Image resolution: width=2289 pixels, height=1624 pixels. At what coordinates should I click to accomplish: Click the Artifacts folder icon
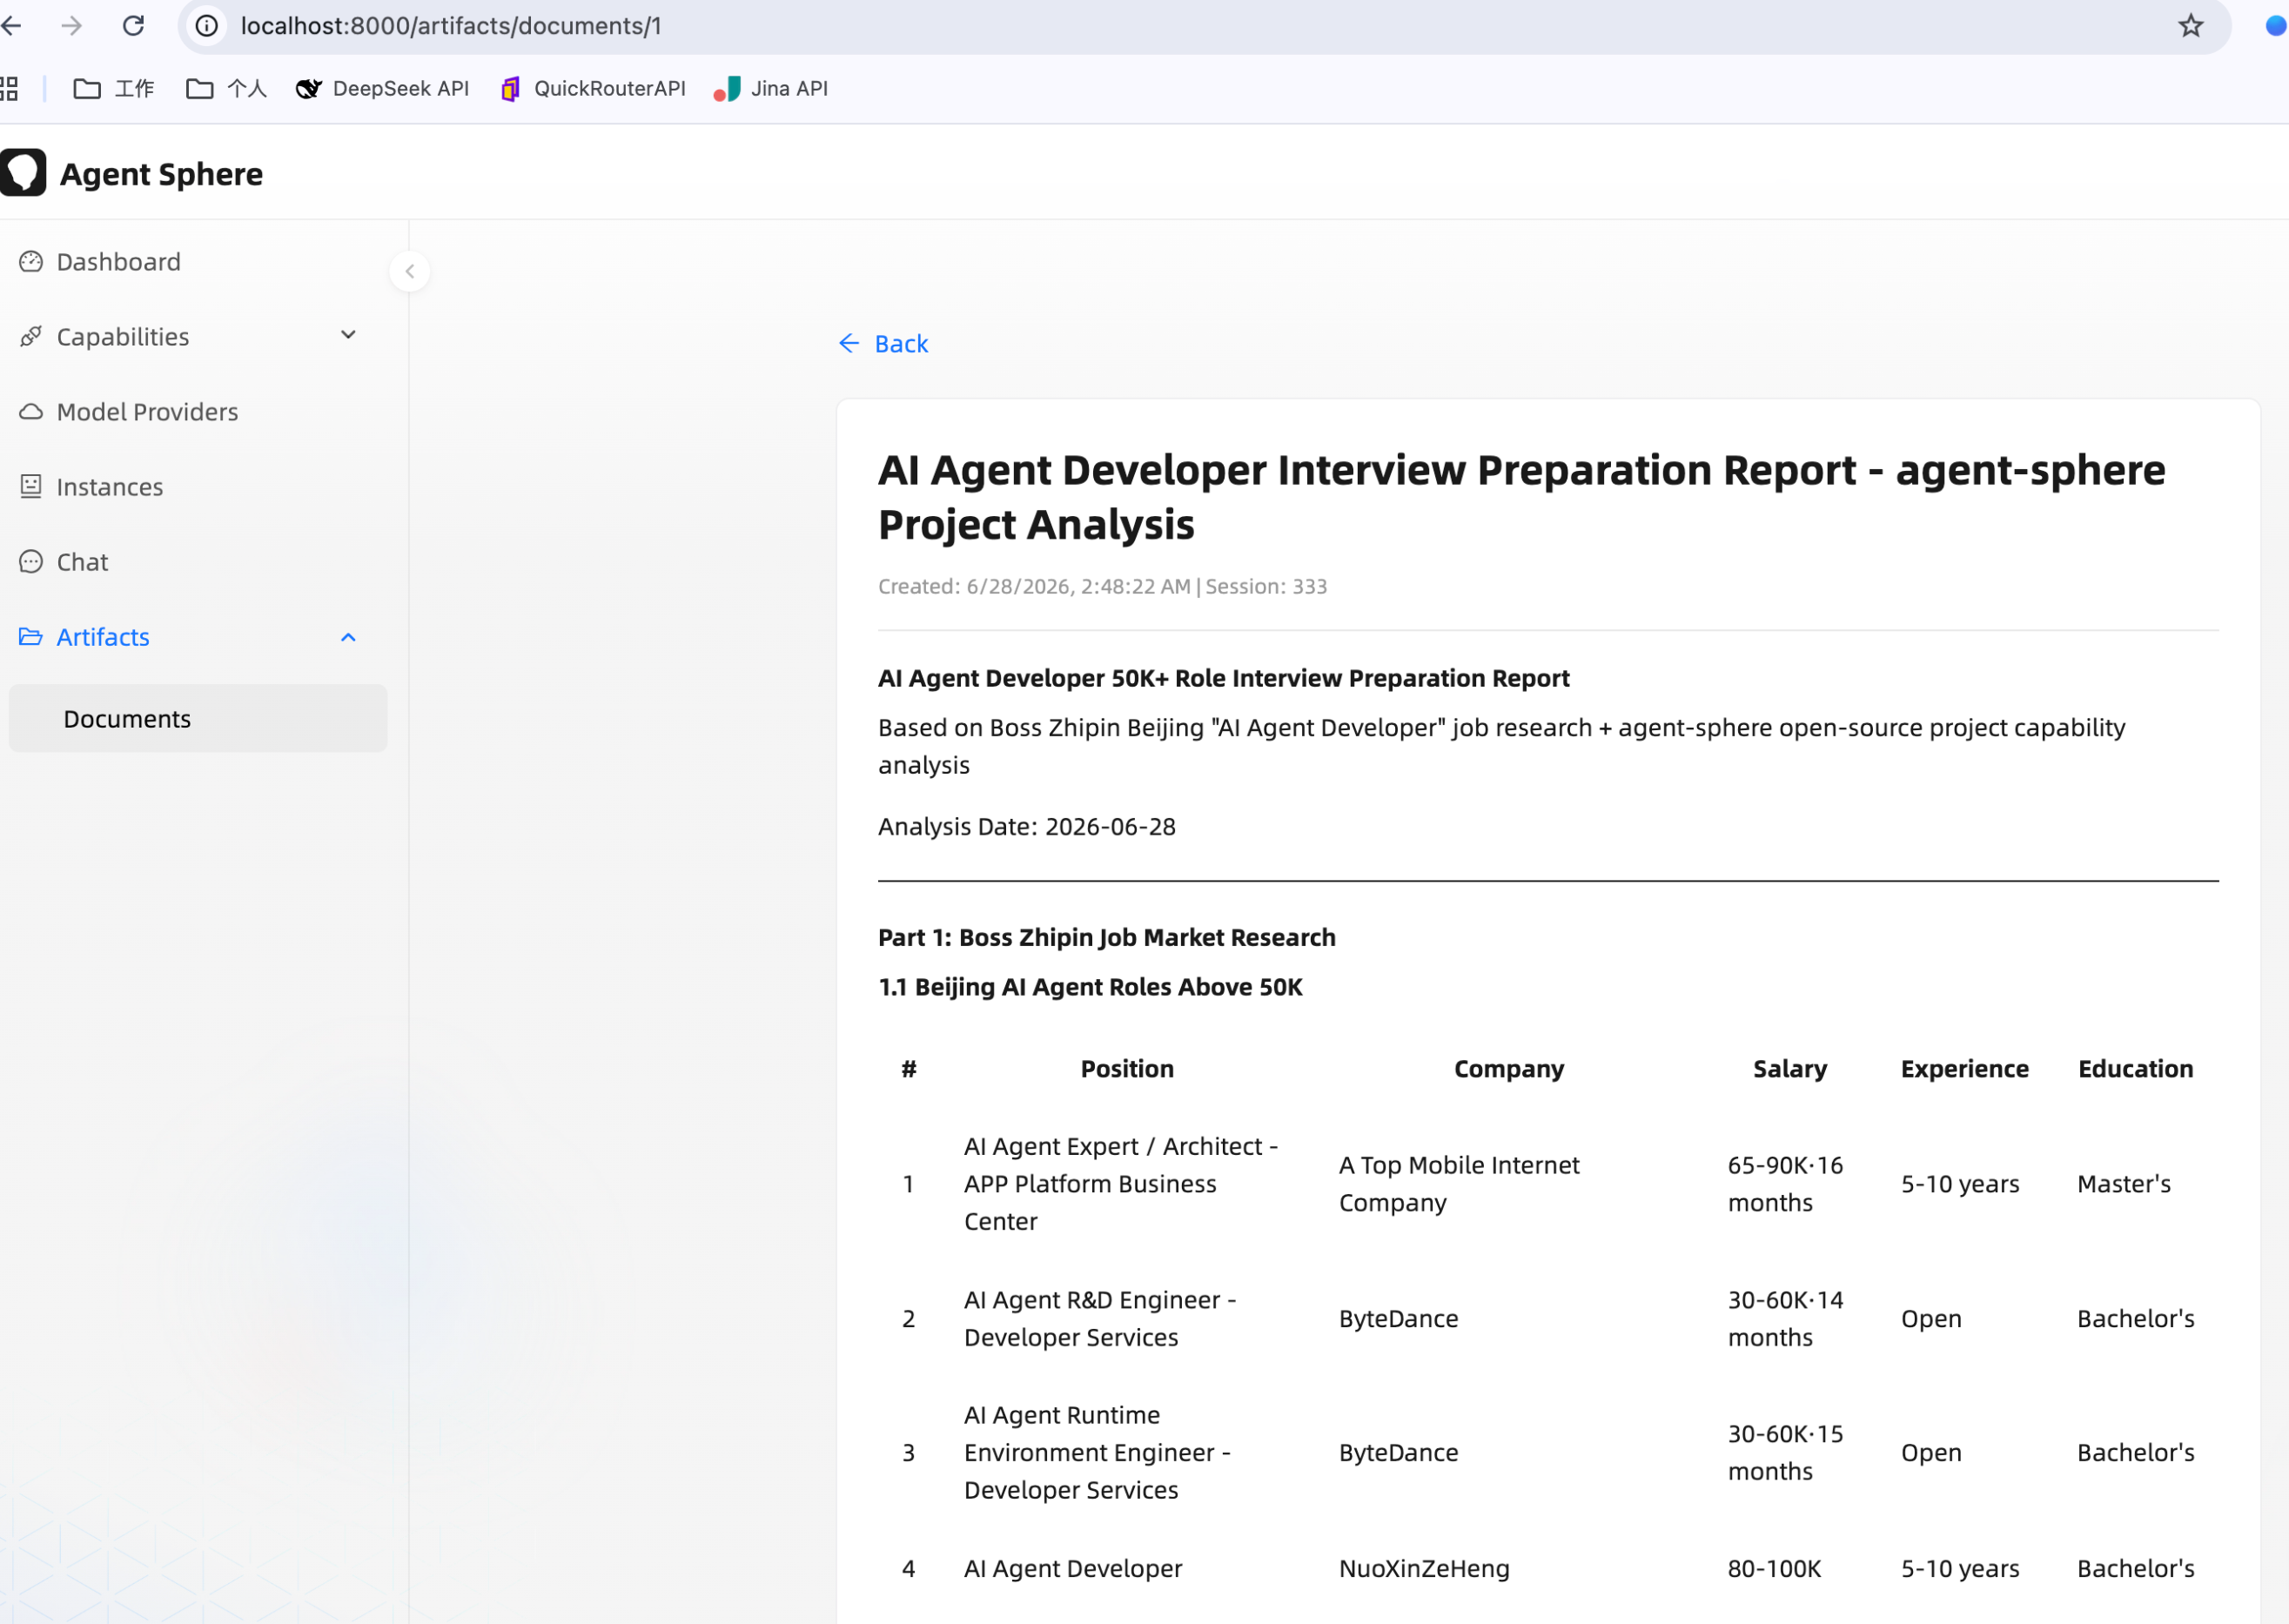click(31, 637)
